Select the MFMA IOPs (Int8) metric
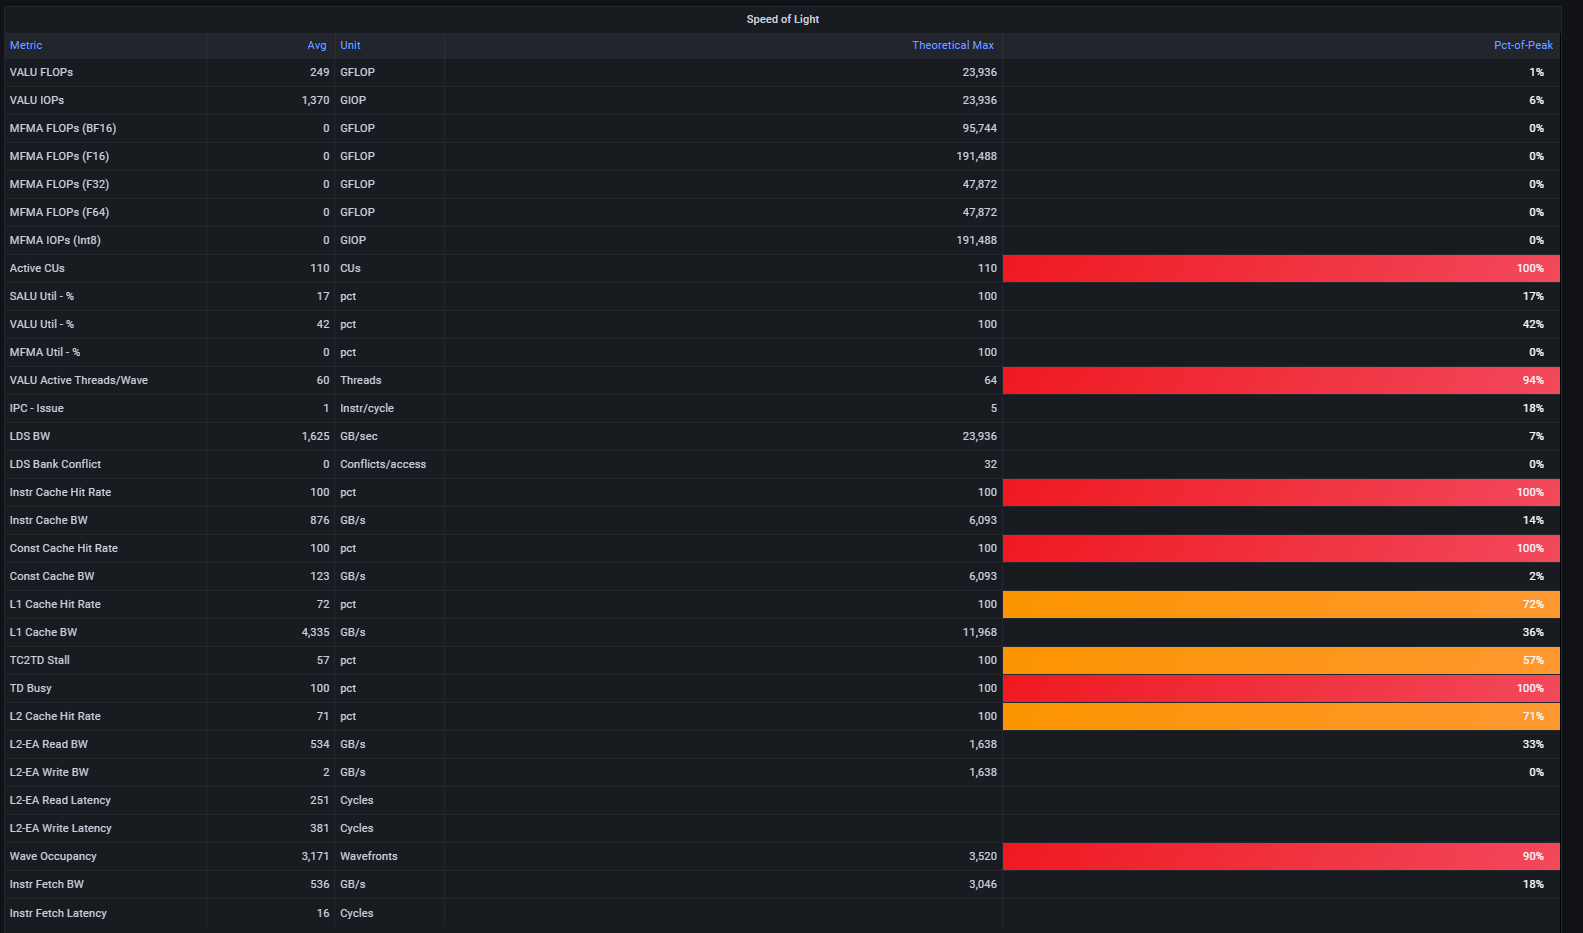 coord(55,240)
